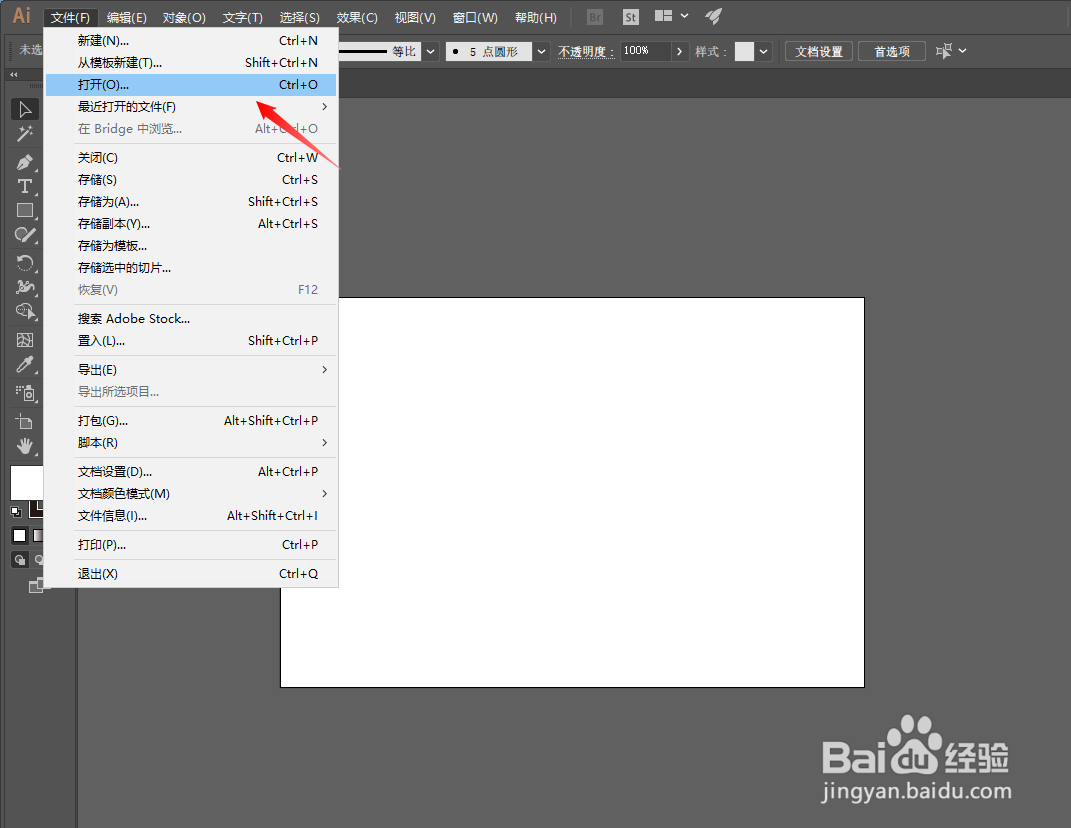Open the 样式 style dropdown arrow
The width and height of the screenshot is (1071, 828).
click(764, 51)
